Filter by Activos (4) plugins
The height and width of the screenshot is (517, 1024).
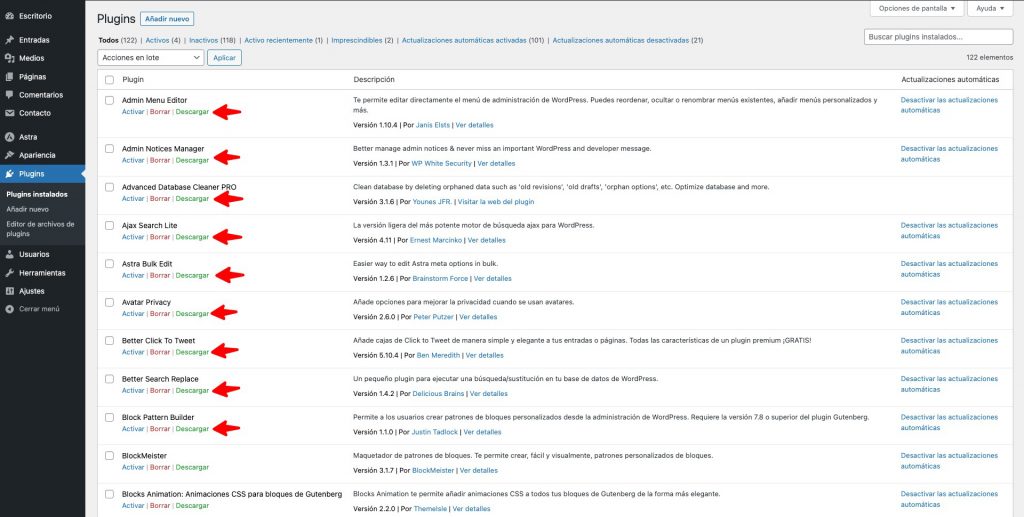tap(163, 40)
